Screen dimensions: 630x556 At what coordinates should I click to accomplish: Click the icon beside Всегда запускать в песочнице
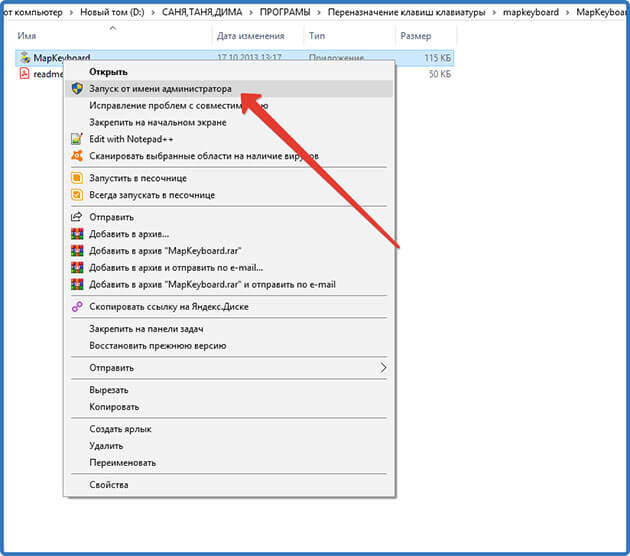pyautogui.click(x=77, y=195)
